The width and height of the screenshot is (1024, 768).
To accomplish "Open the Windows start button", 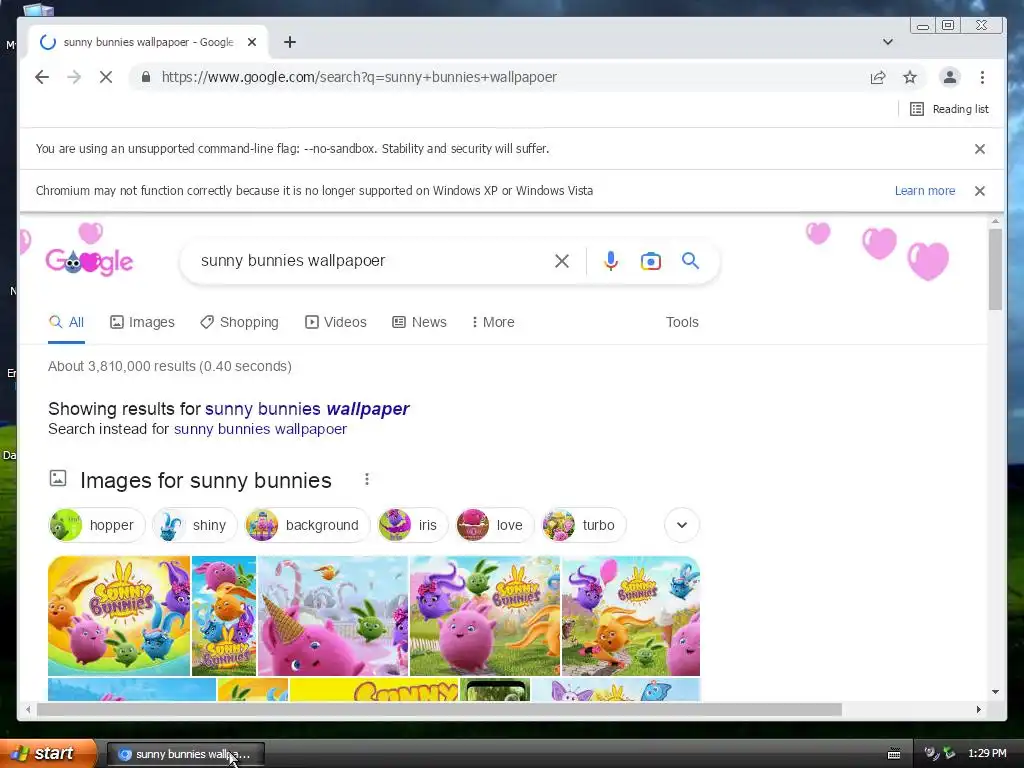I will (x=48, y=754).
